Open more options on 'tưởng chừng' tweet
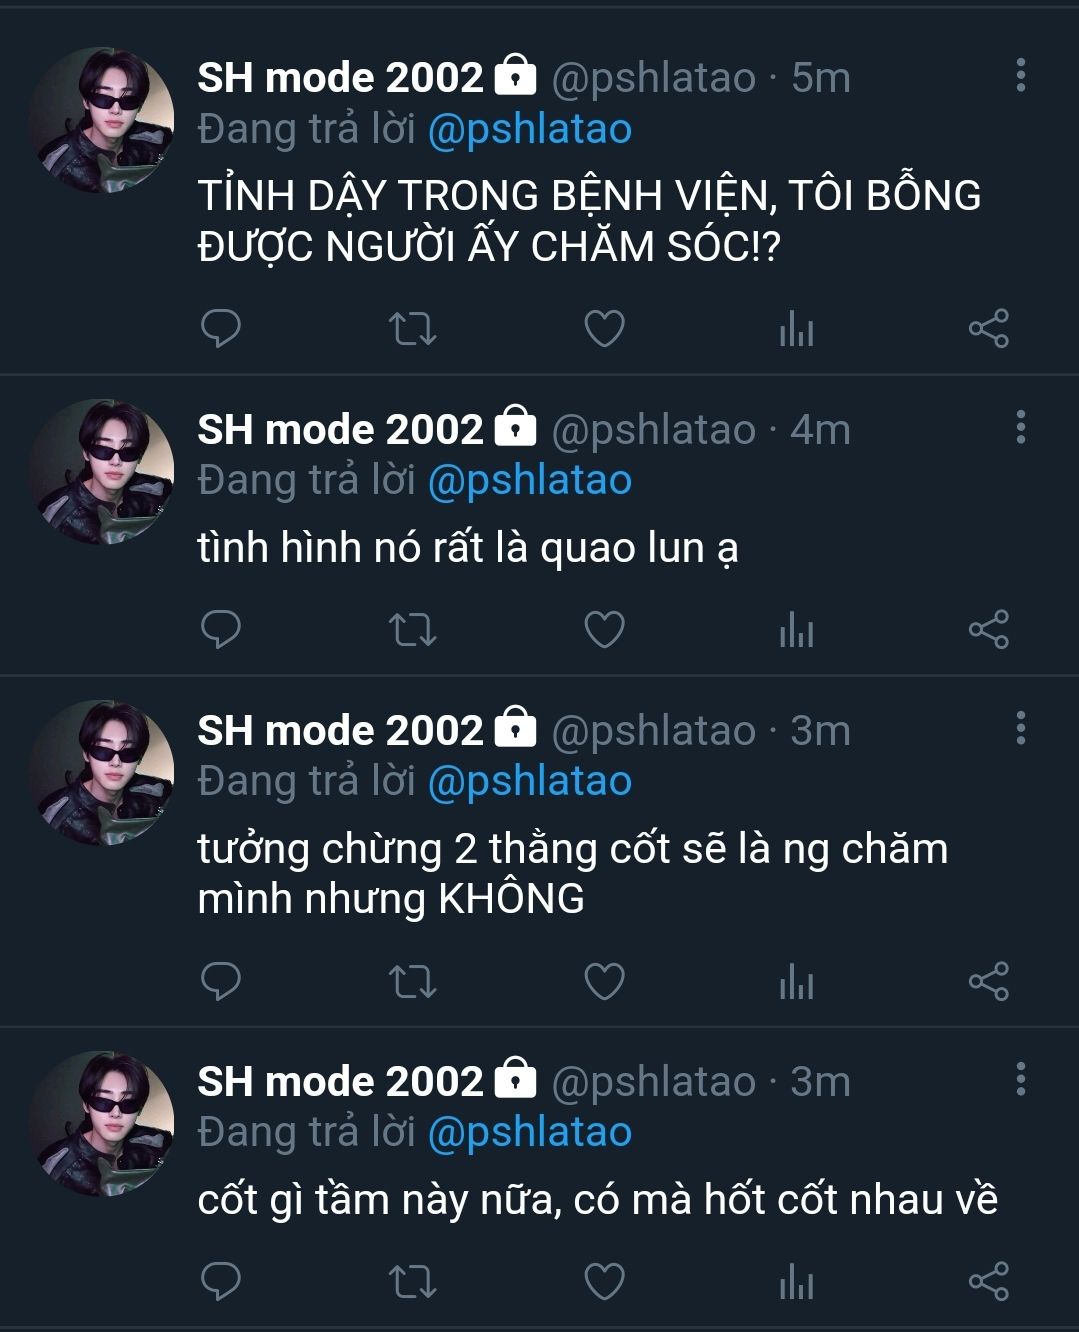 pyautogui.click(x=1021, y=728)
